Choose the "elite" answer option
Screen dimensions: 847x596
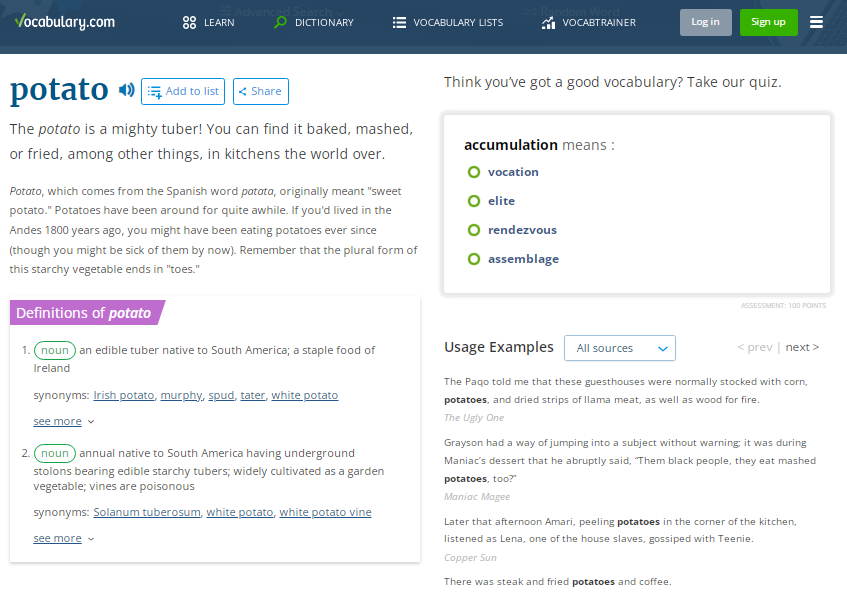(474, 201)
